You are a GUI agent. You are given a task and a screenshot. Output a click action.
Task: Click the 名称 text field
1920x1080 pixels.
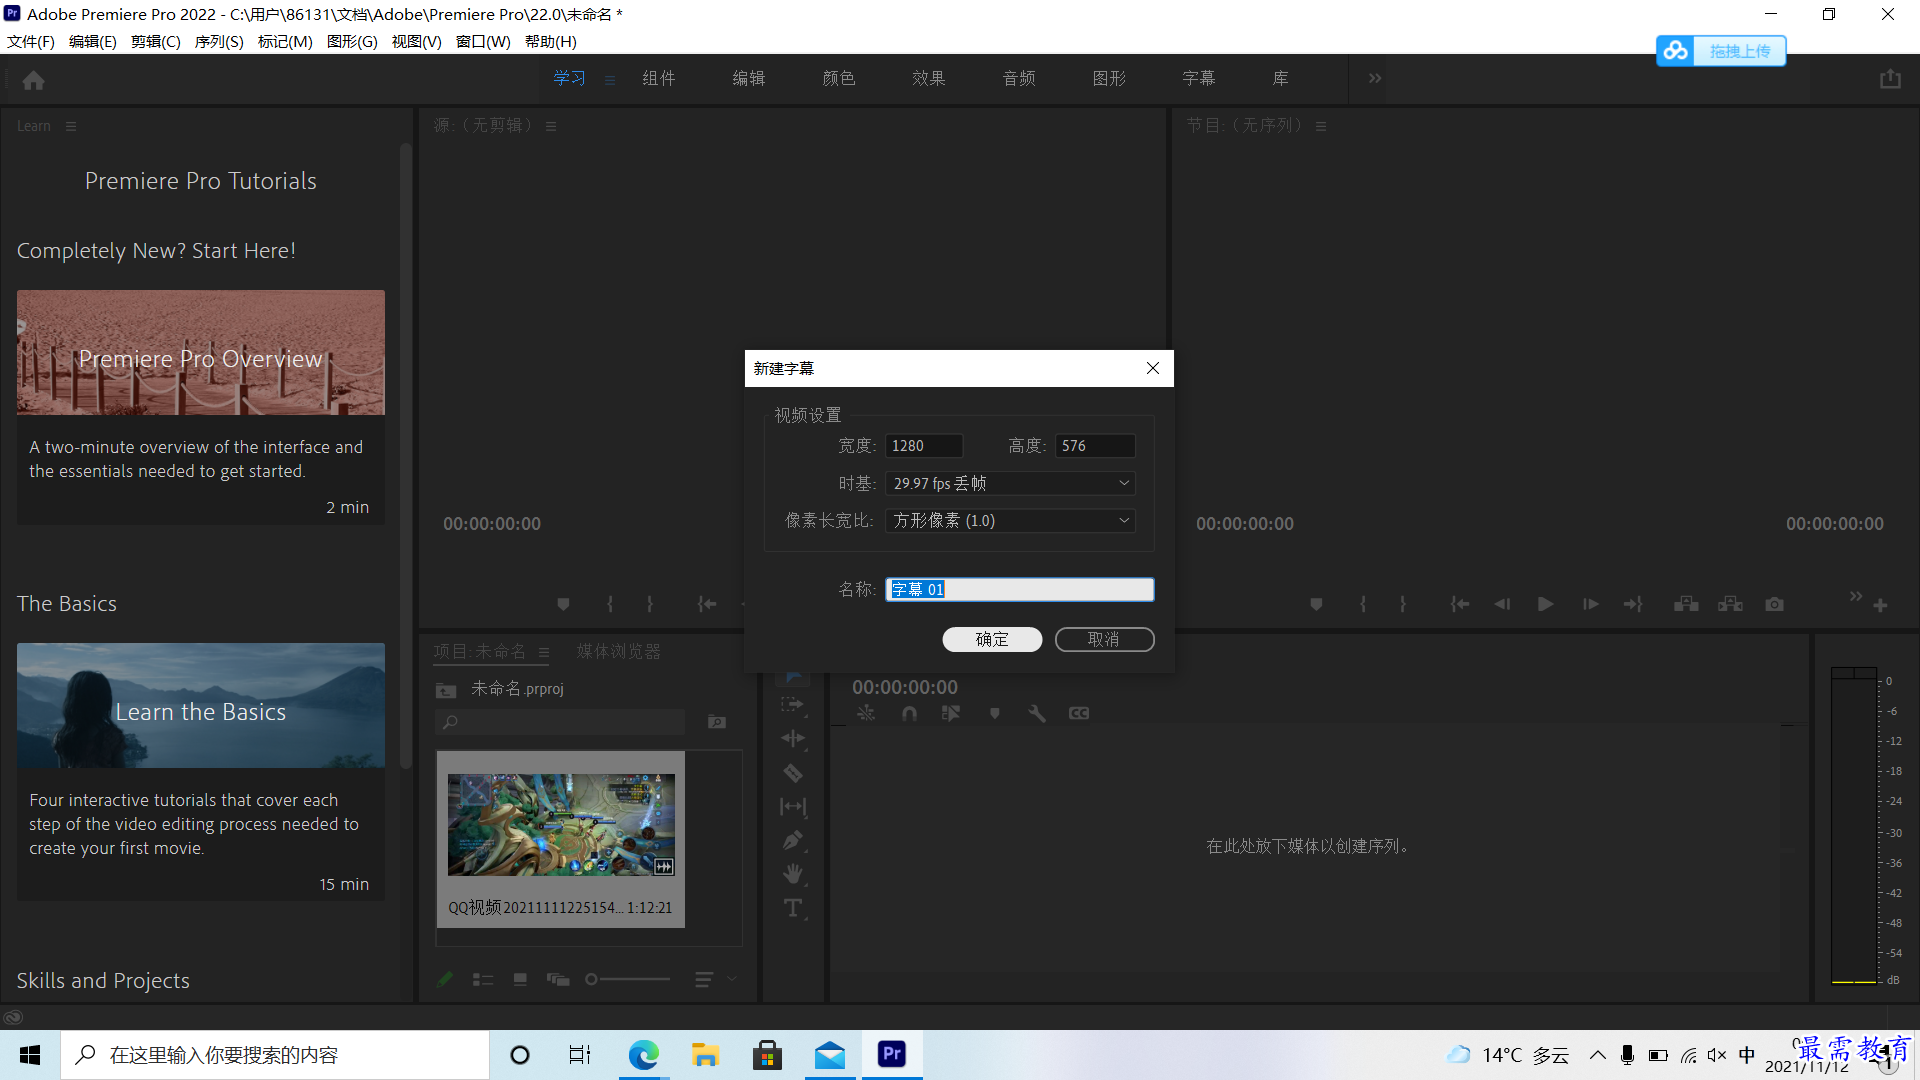pos(1020,589)
